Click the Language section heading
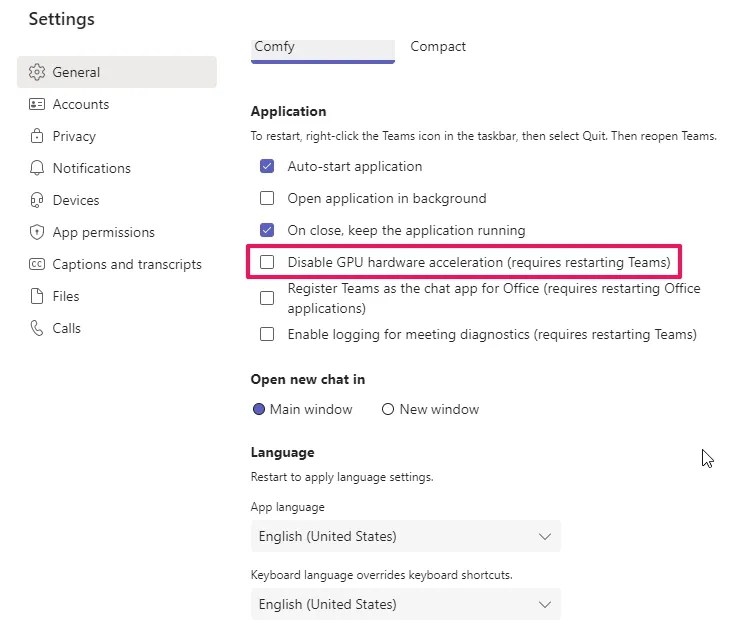Image resolution: width=750 pixels, height=628 pixels. (283, 452)
